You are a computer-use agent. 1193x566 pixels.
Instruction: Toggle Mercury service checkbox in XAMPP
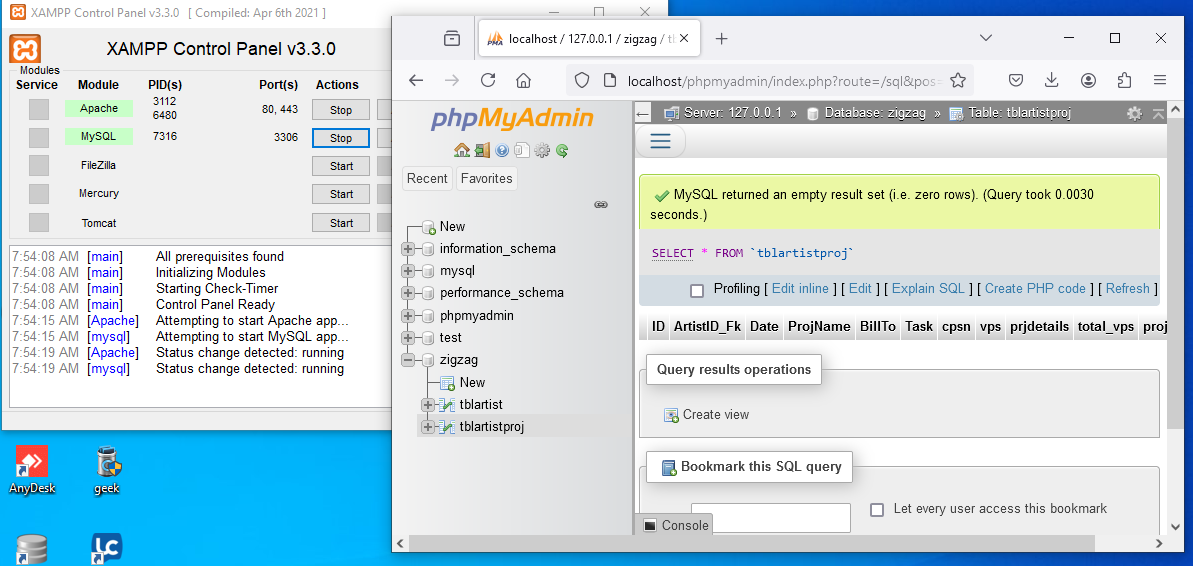39,194
